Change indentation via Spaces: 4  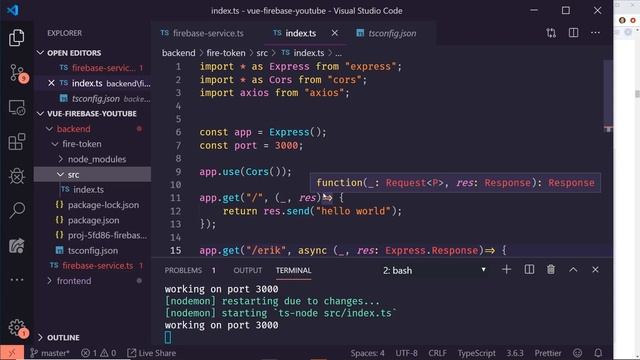point(367,353)
